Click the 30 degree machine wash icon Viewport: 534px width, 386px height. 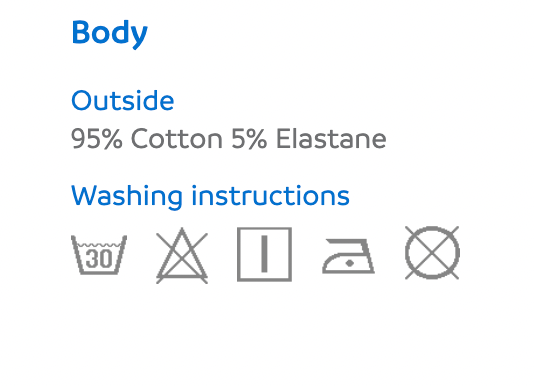click(99, 254)
